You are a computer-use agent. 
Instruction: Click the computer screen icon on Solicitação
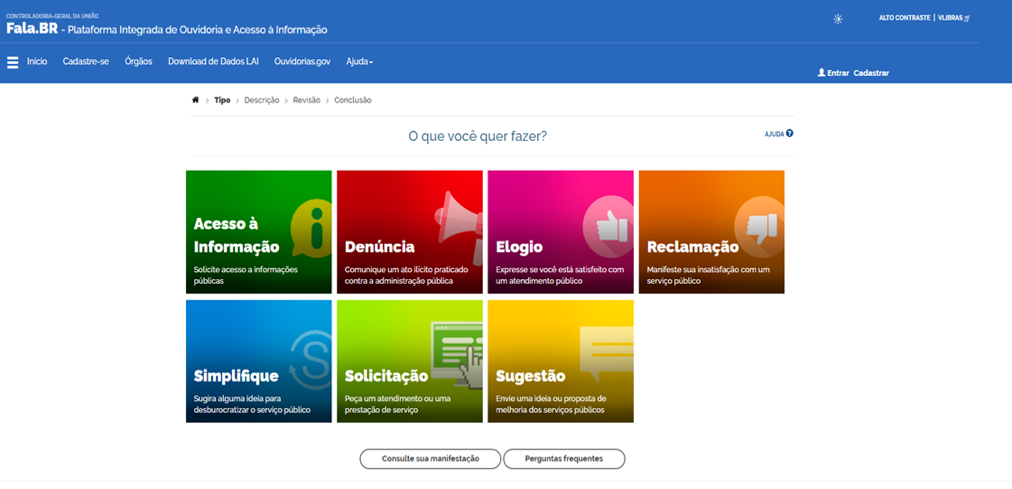click(x=457, y=355)
